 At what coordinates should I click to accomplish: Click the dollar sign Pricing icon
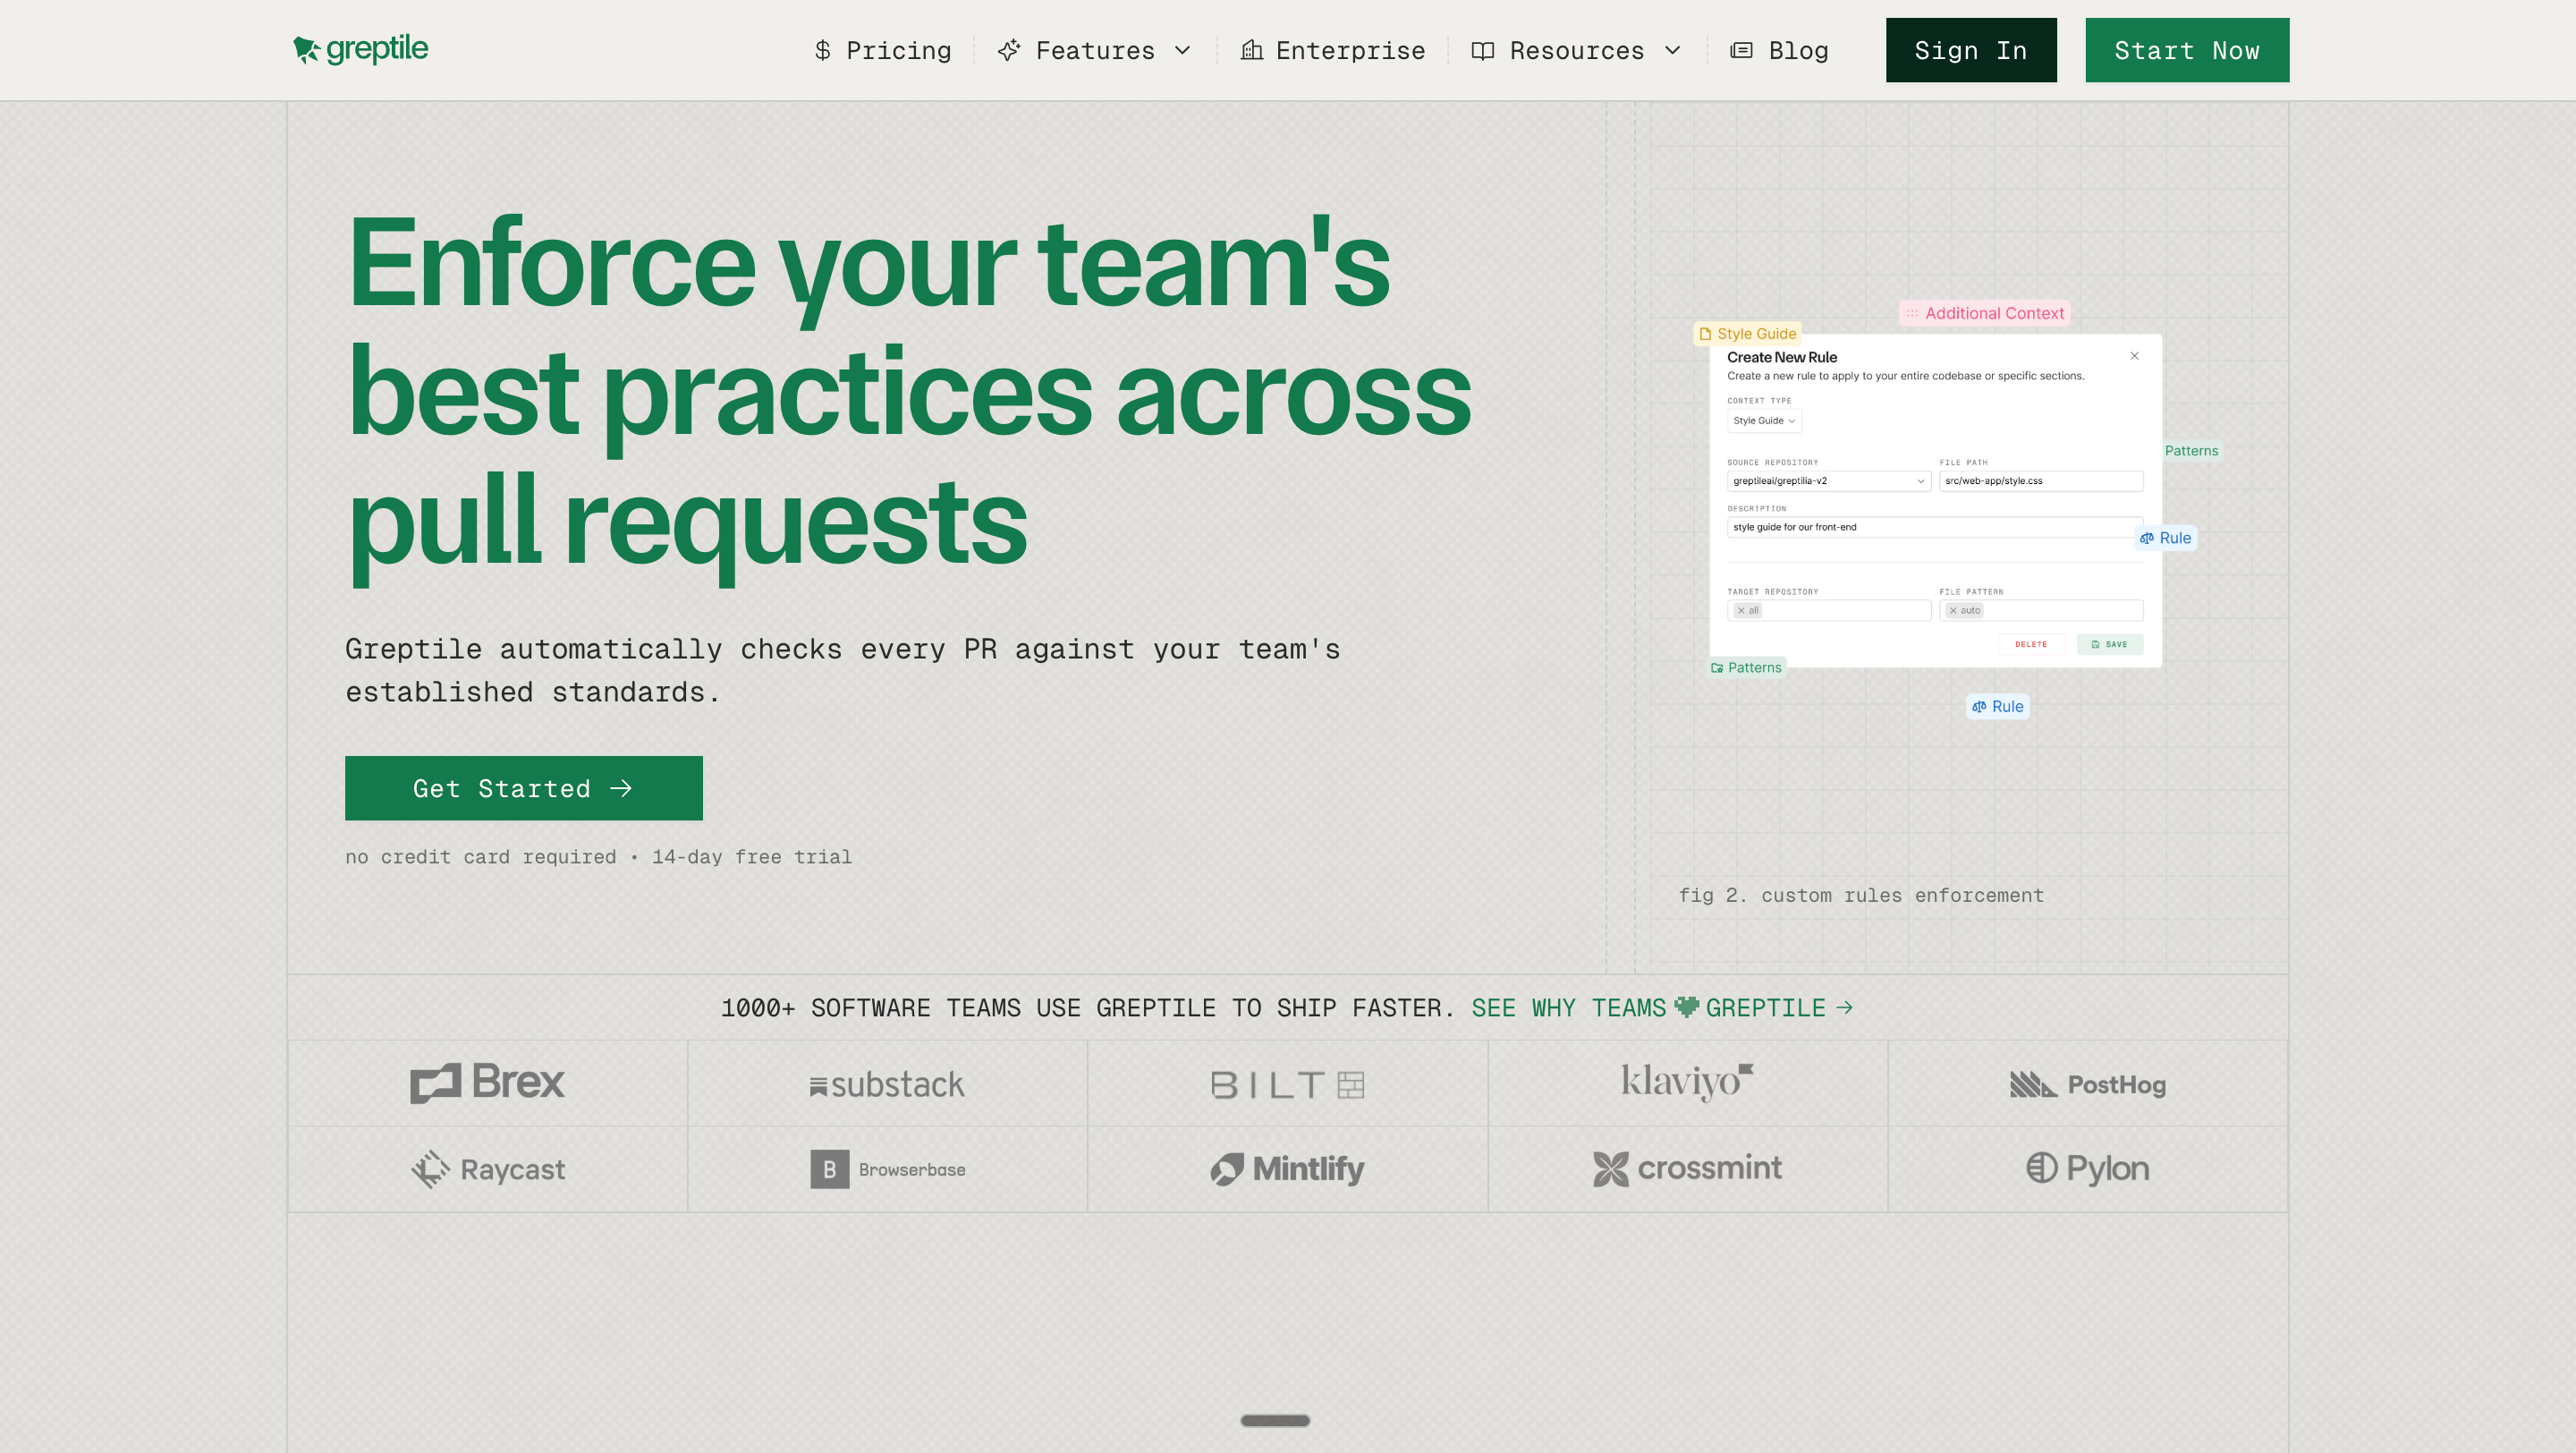coord(822,50)
